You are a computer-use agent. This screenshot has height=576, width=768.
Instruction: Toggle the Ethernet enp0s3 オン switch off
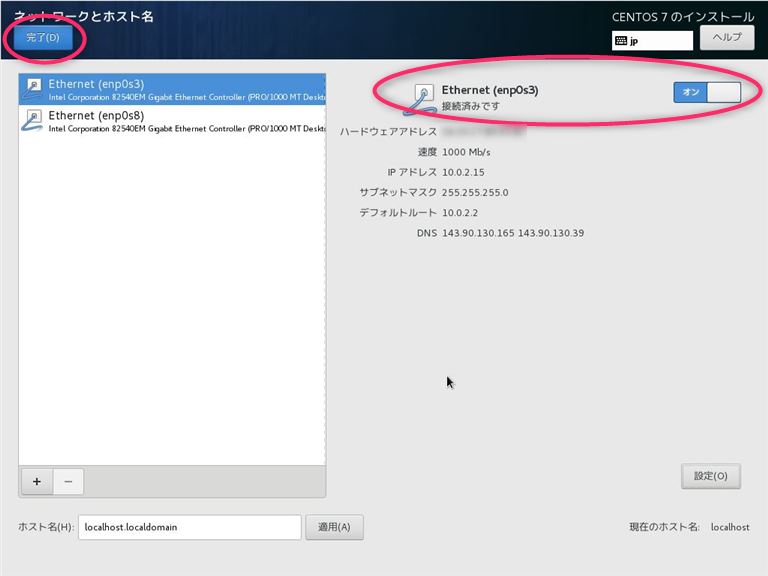pos(707,92)
